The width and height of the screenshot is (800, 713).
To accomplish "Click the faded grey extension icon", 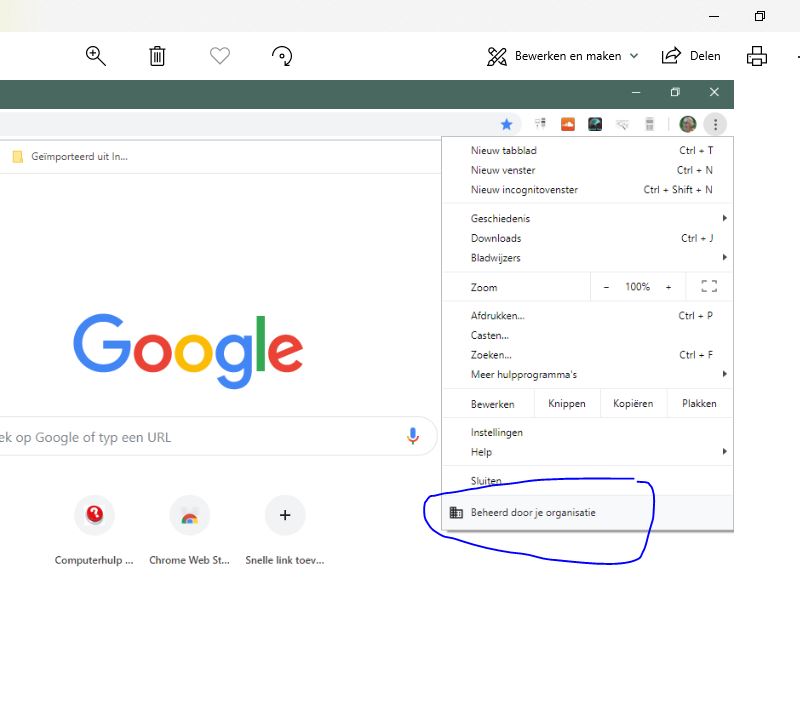I will (x=622, y=124).
